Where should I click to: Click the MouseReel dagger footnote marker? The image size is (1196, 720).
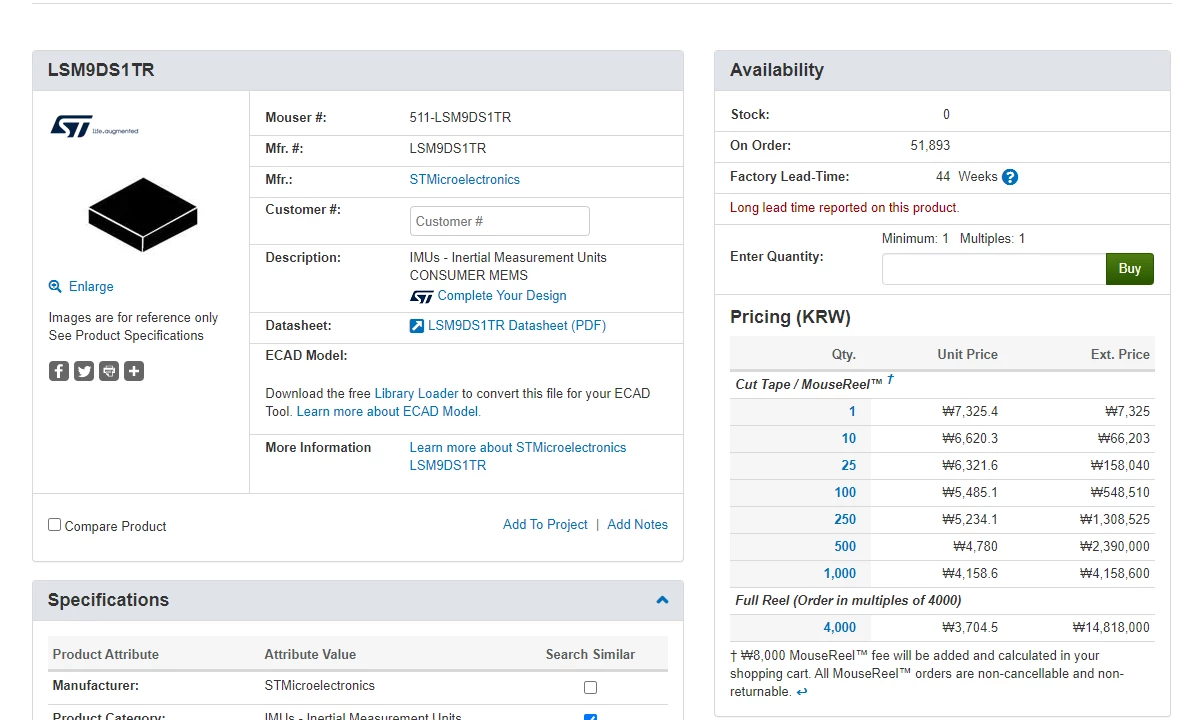[x=890, y=379]
